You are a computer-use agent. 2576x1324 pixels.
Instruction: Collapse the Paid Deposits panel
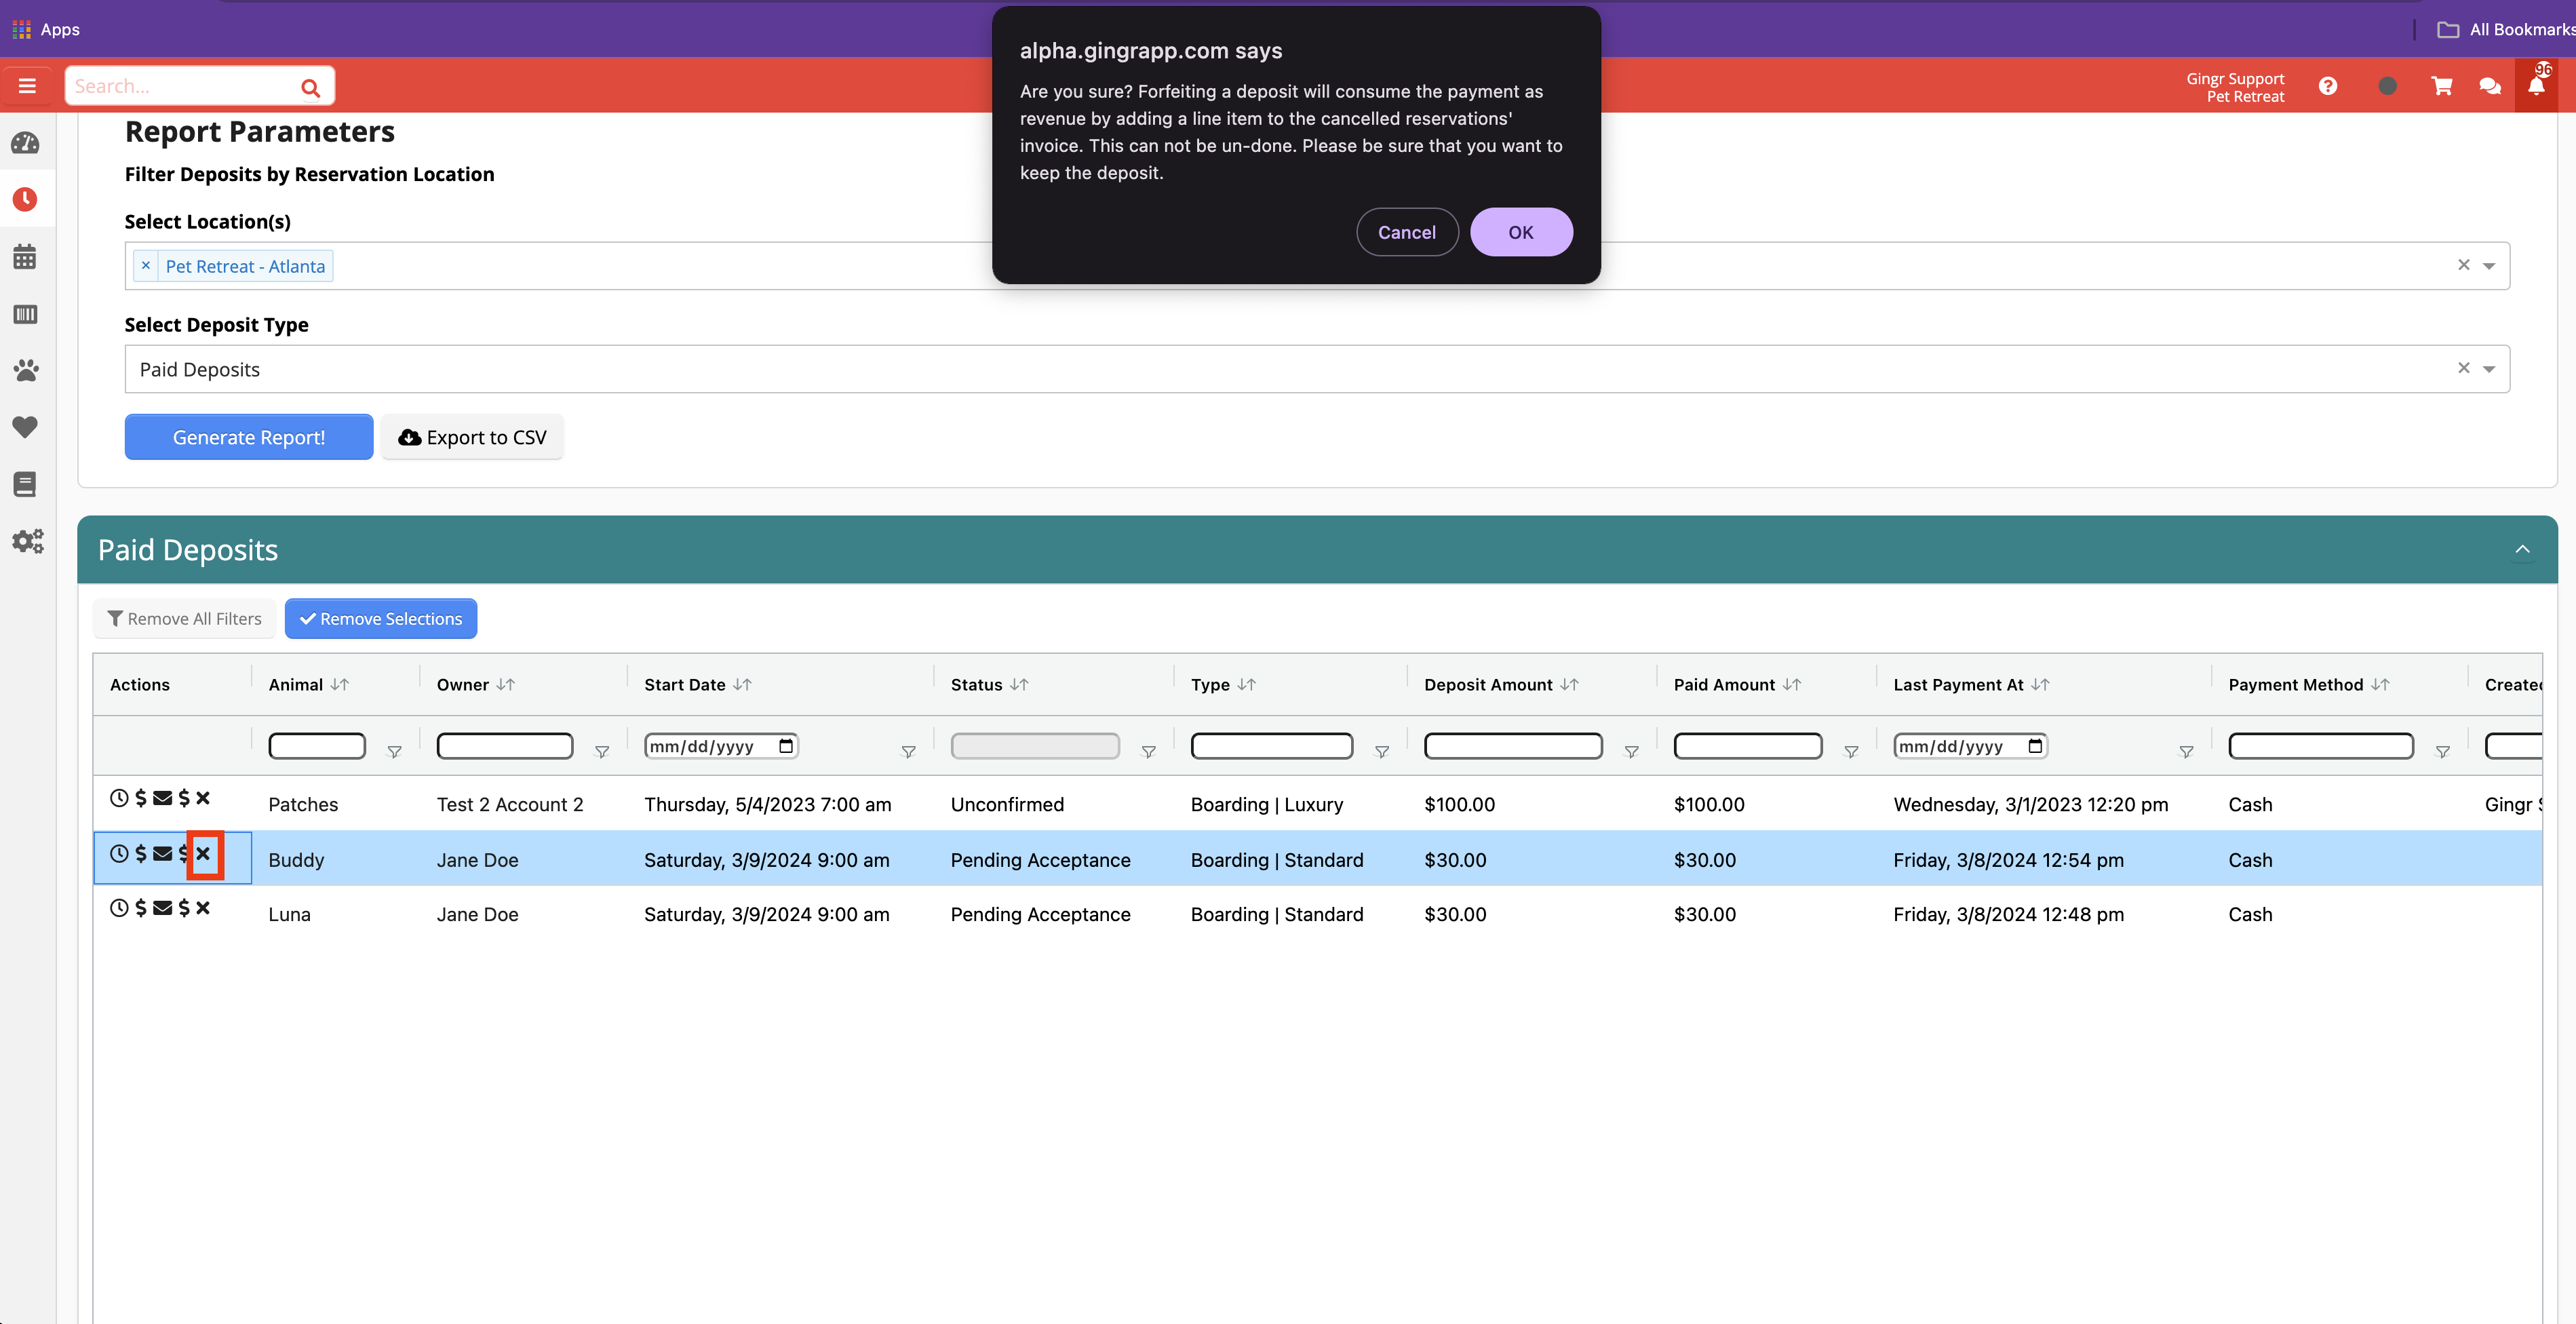2522,549
